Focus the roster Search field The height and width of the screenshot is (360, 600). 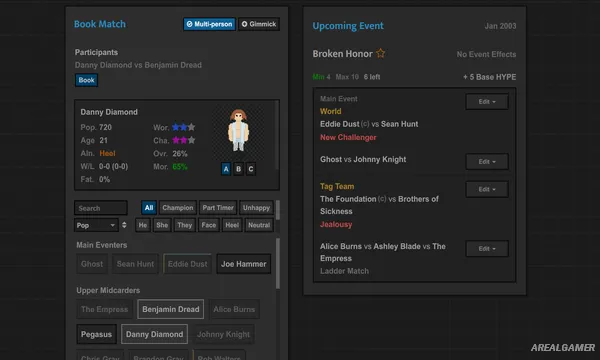101,208
